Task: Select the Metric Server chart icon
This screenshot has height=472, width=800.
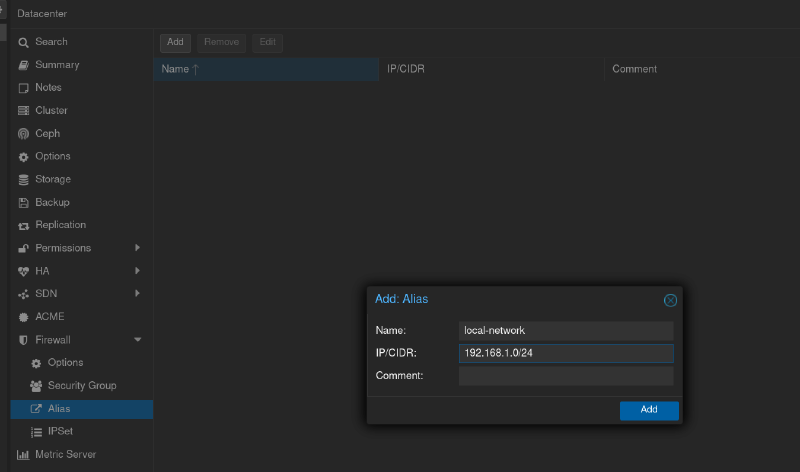Action: [24, 455]
